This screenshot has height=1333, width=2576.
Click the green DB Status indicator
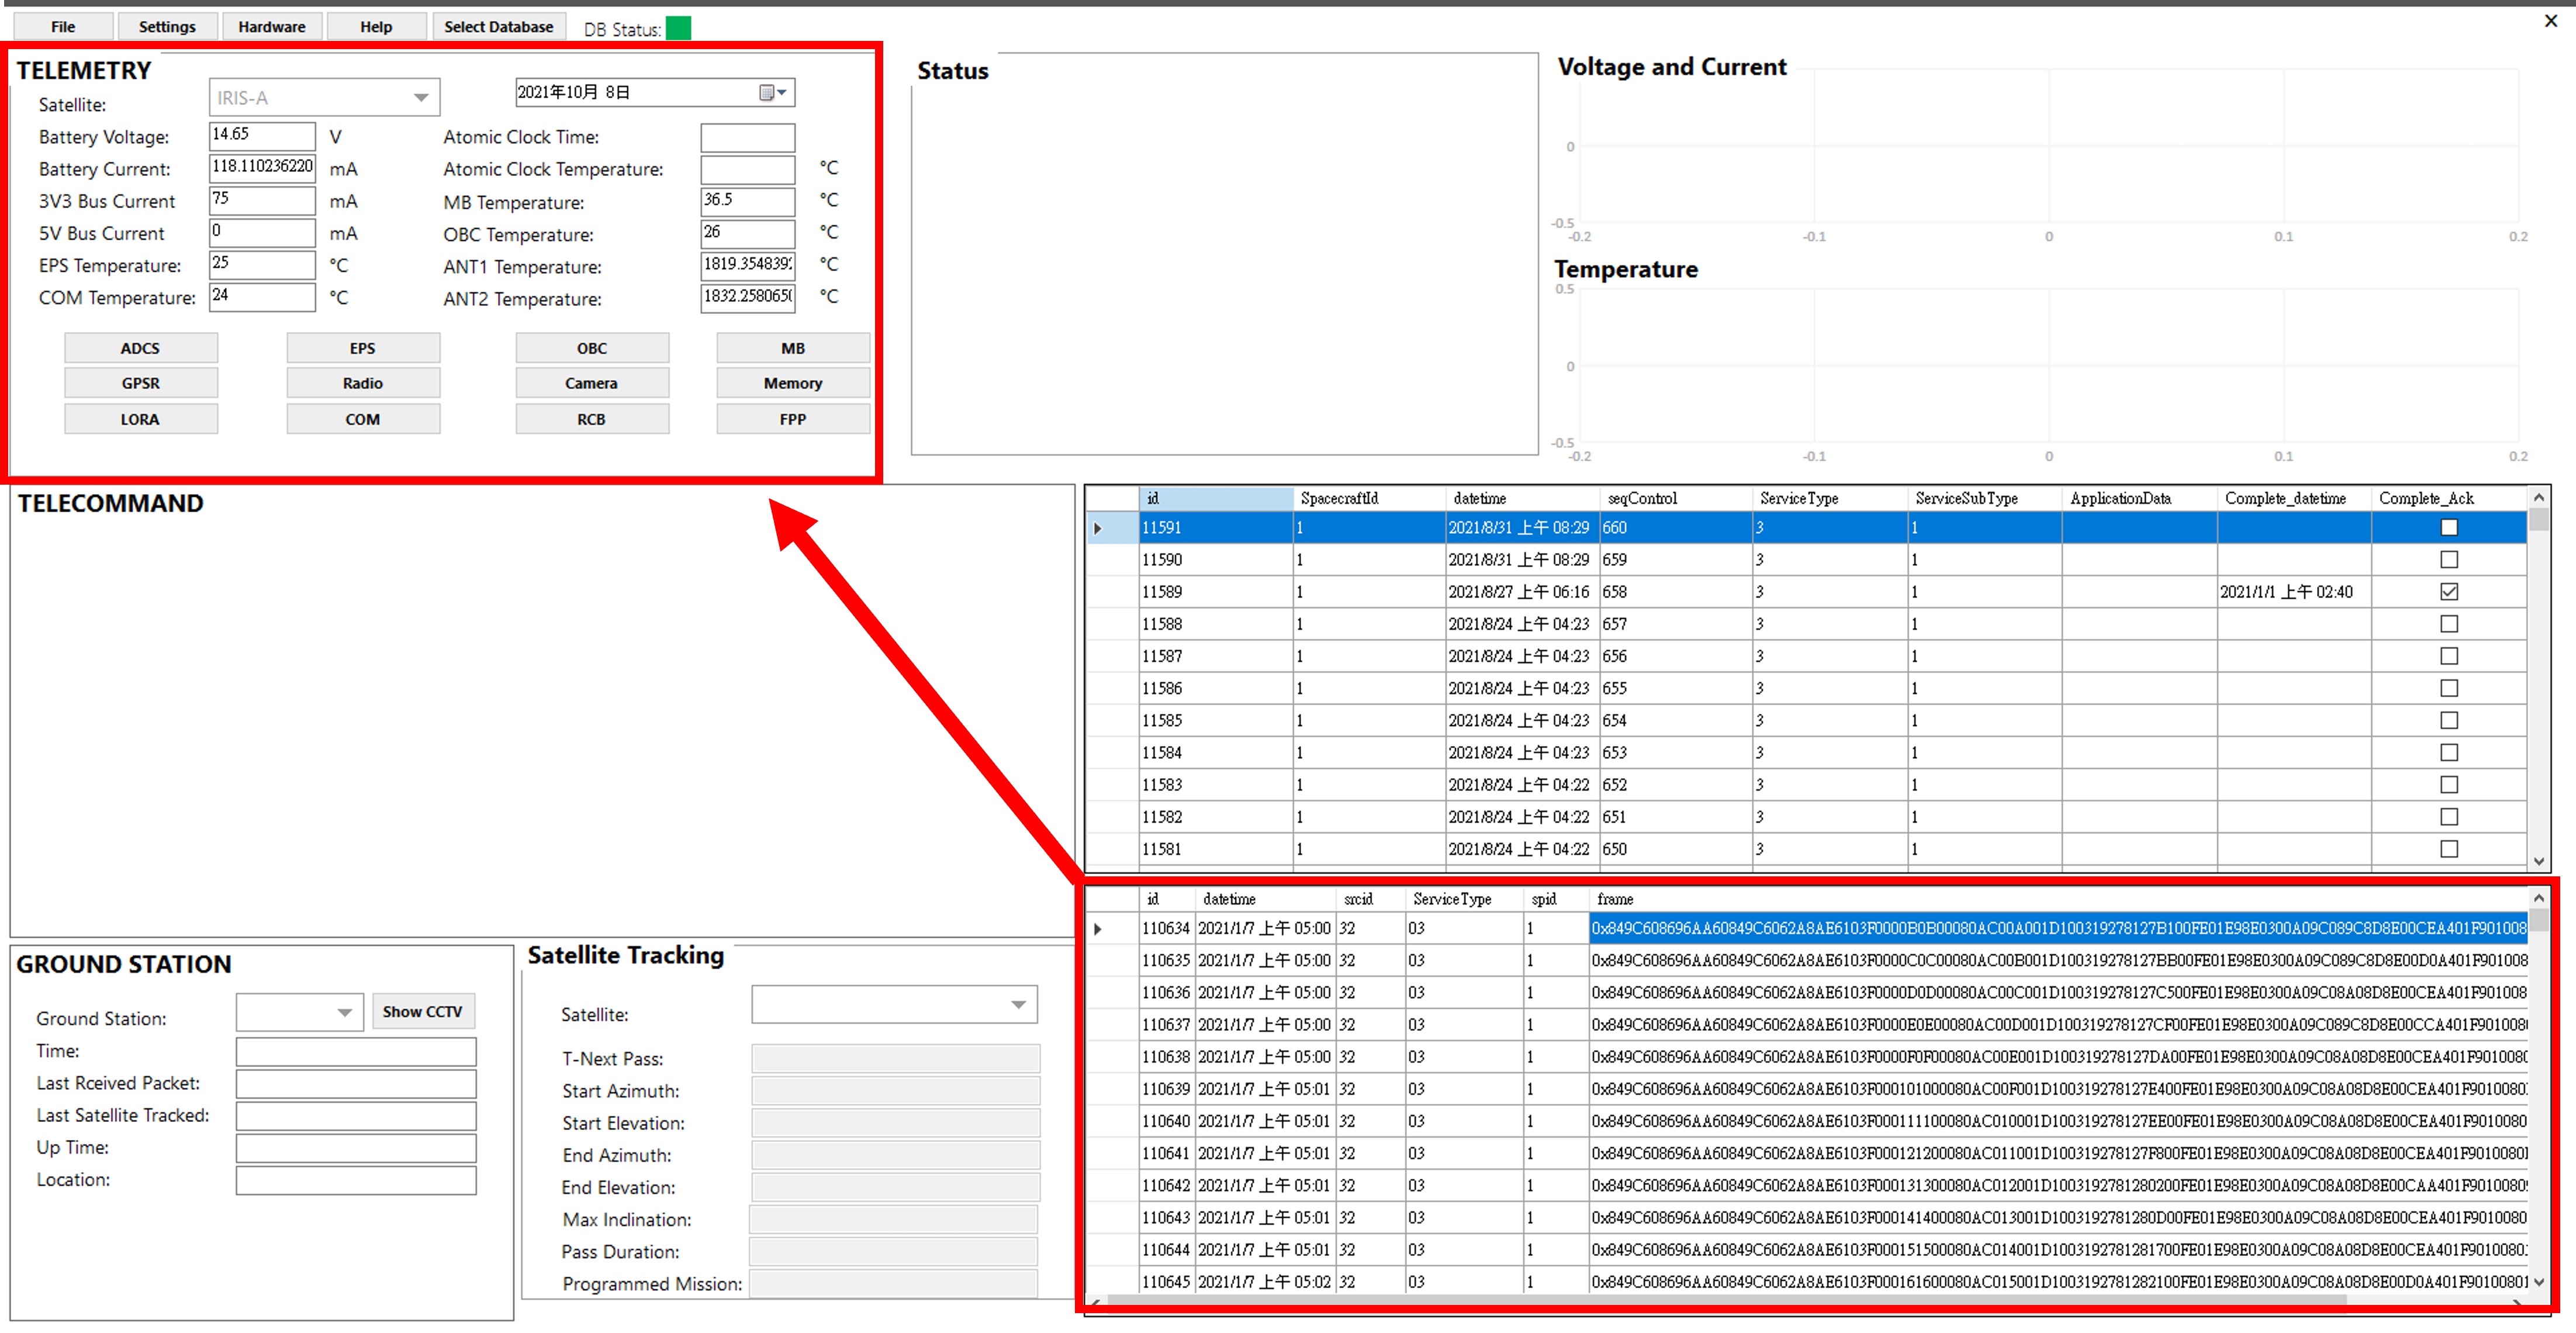pos(678,28)
